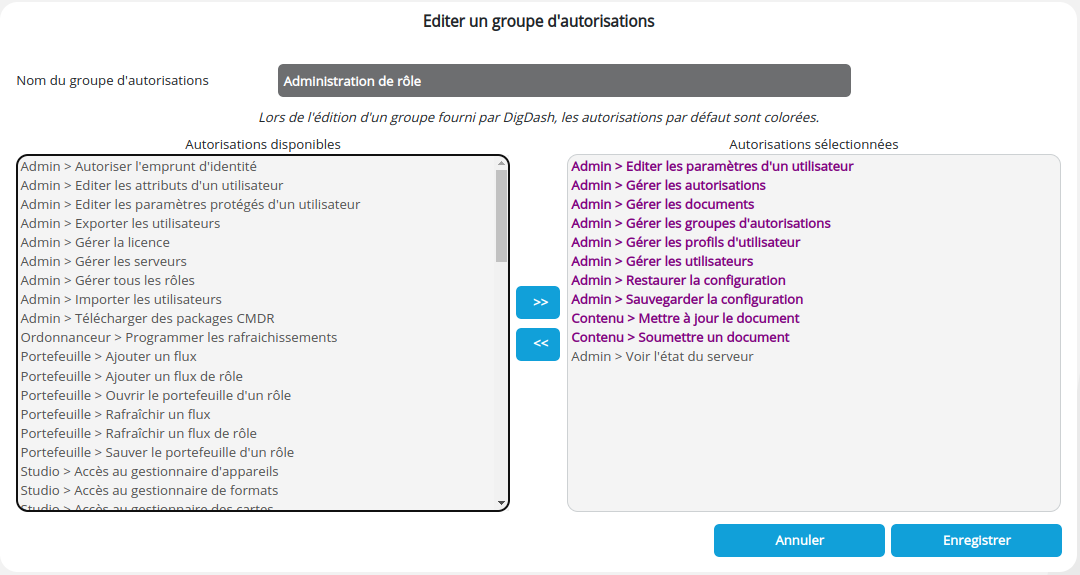Pick 'Admin > Restaurer la configuration' entry
This screenshot has height=575, width=1080.
(x=679, y=280)
